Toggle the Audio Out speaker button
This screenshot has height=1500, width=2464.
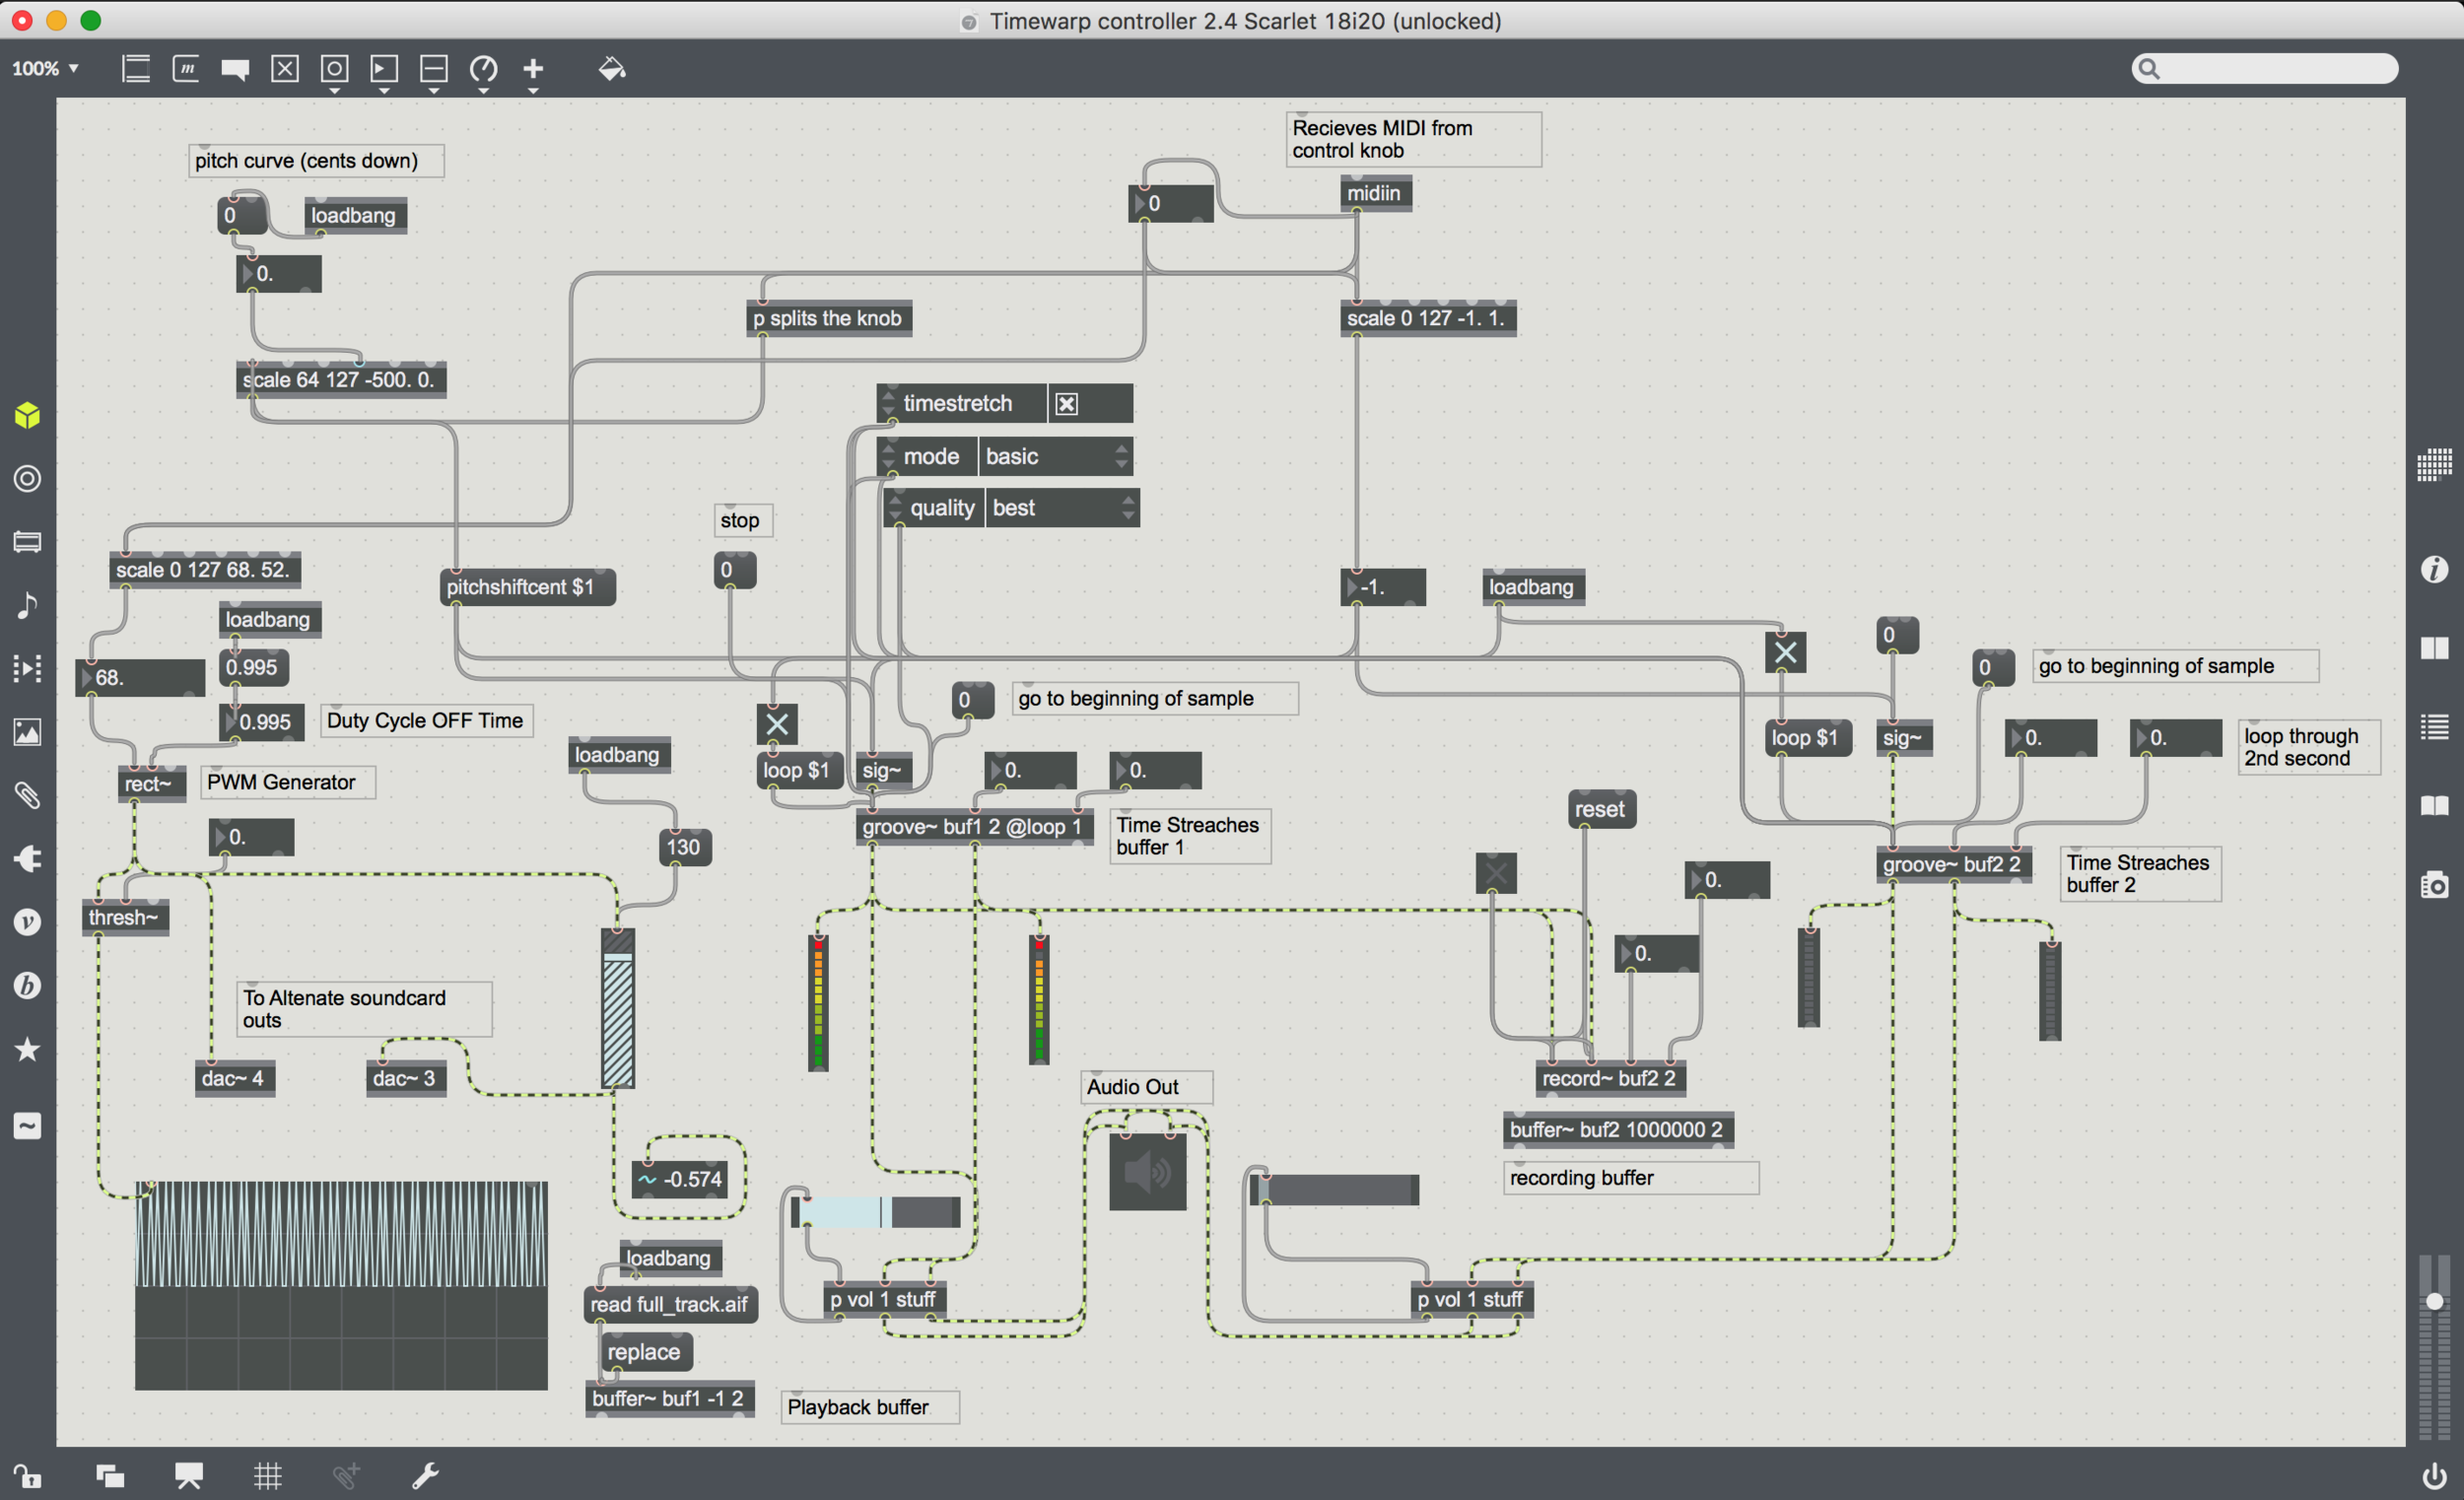point(1148,1172)
